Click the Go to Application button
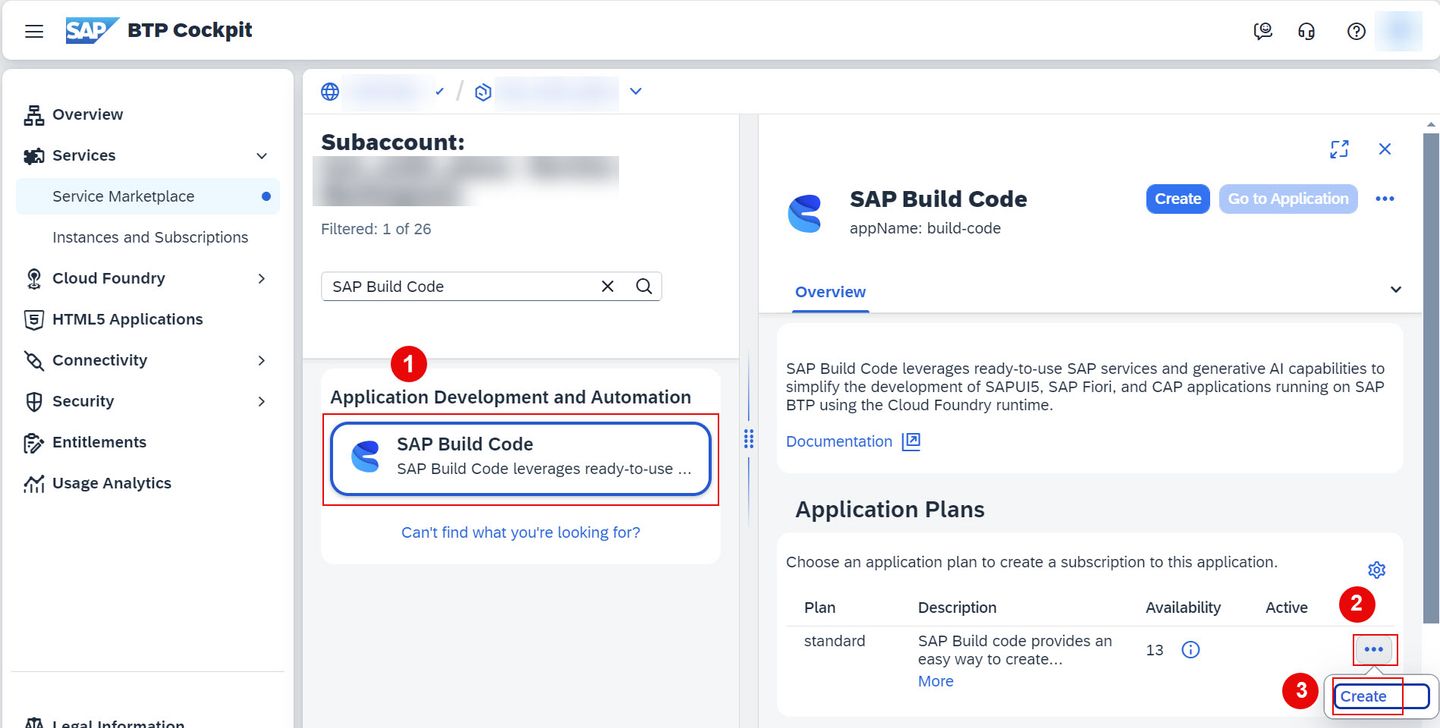Screen dimensions: 1440x728 [x=1288, y=199]
